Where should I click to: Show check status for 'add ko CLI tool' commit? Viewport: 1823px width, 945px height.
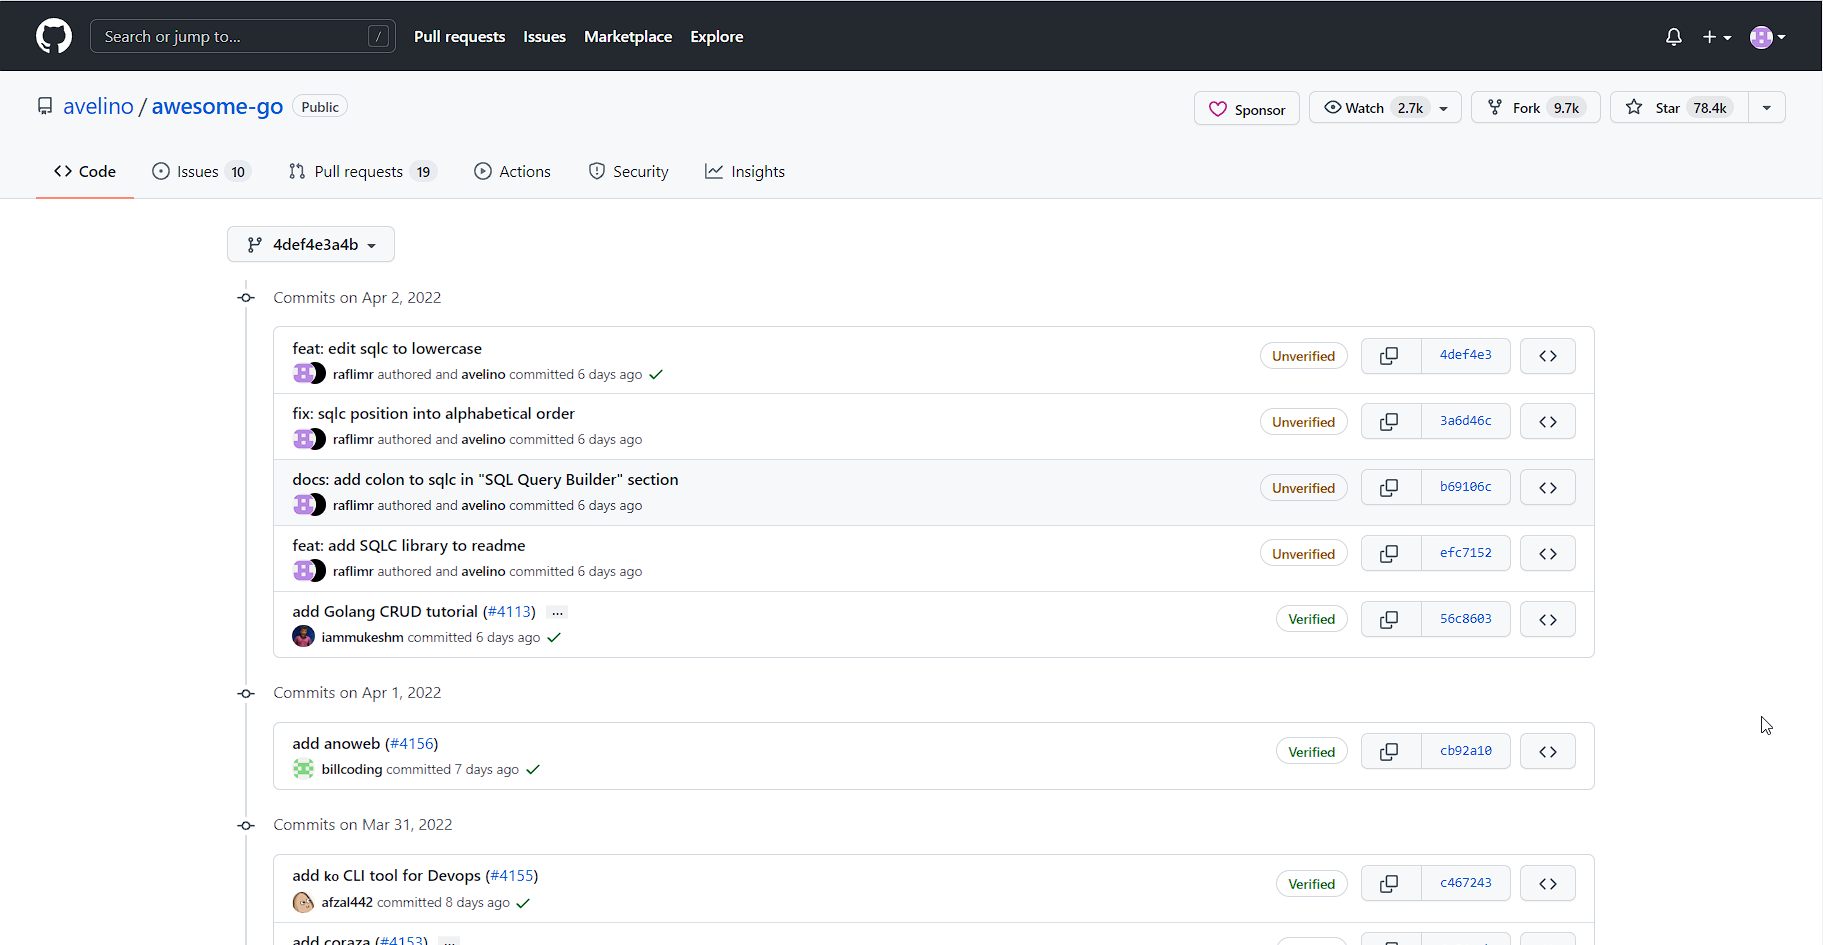523,903
